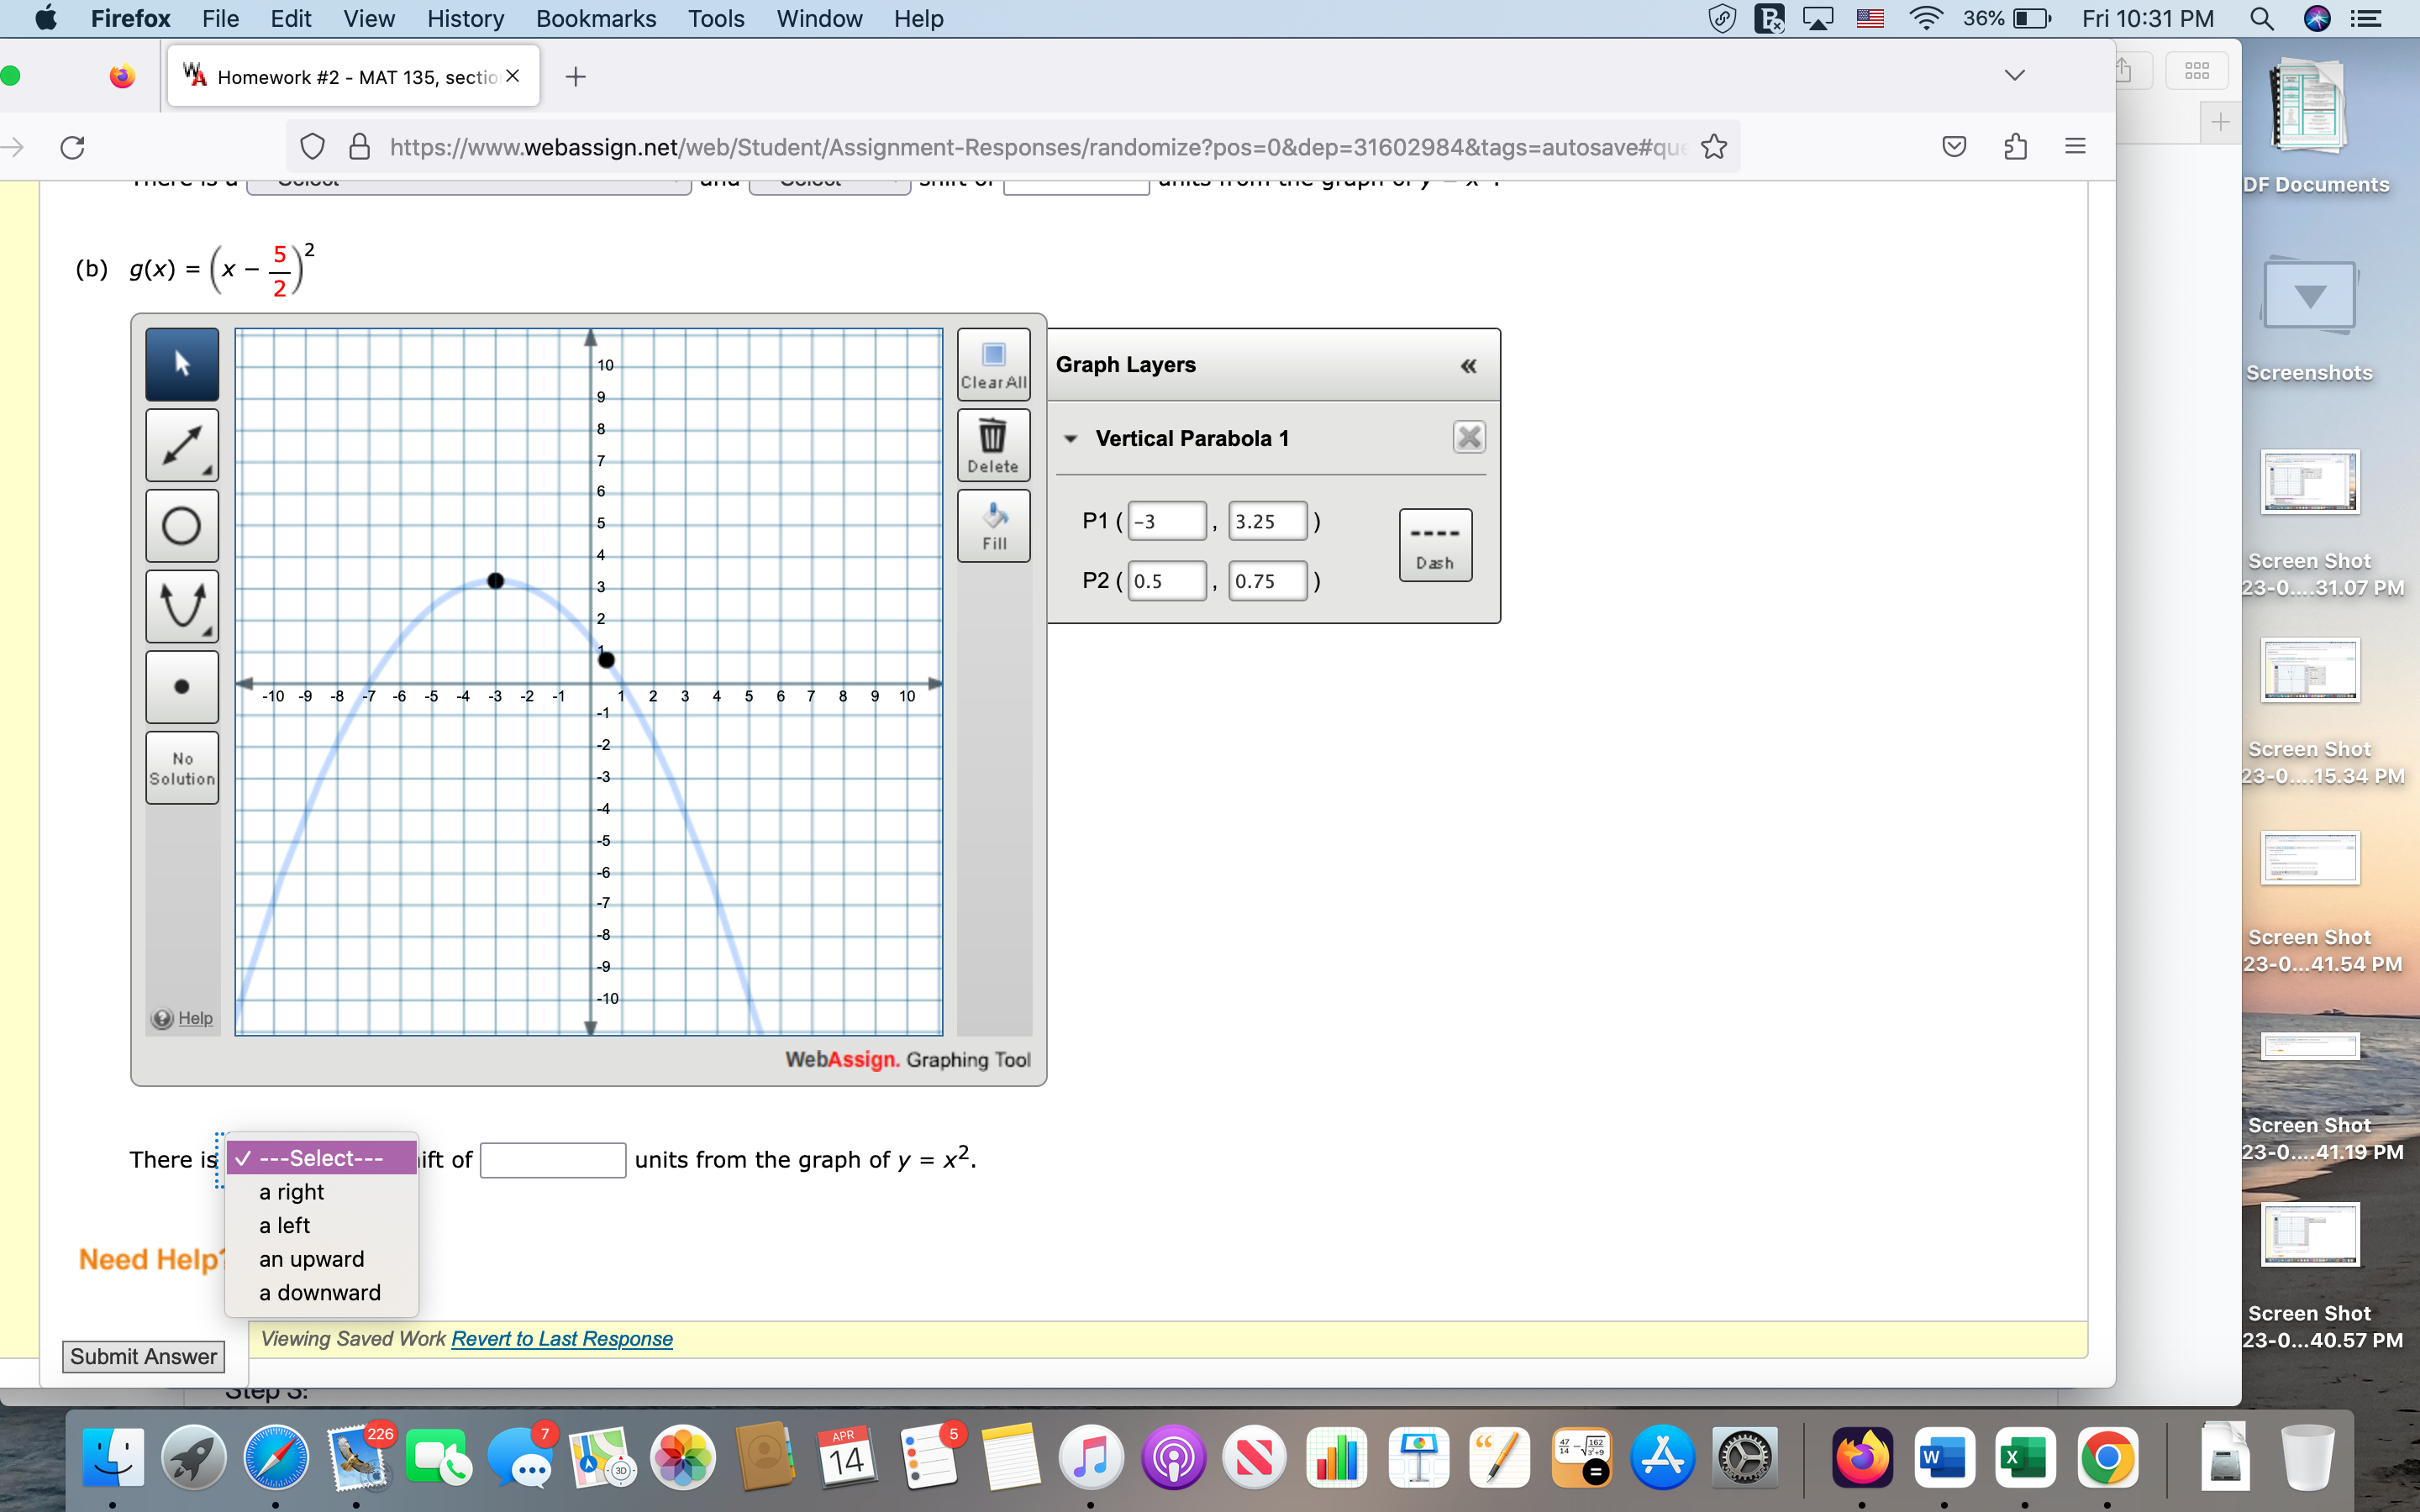Click the Fill paint bucket icon
2420x1512 pixels.
point(992,524)
